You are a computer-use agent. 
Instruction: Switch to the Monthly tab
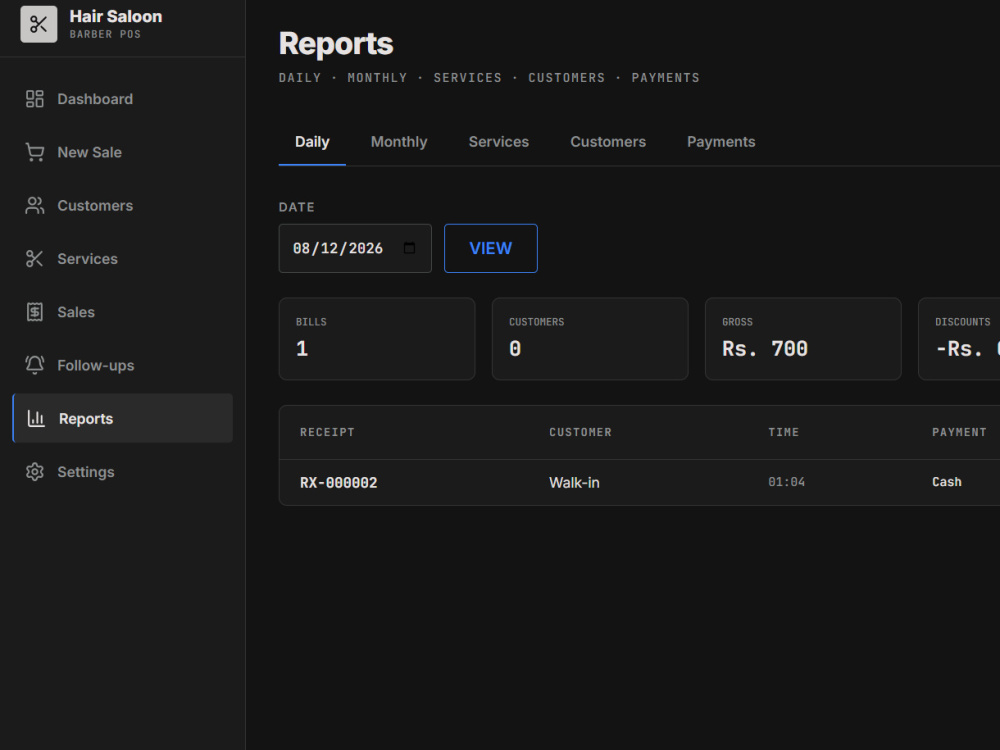399,142
